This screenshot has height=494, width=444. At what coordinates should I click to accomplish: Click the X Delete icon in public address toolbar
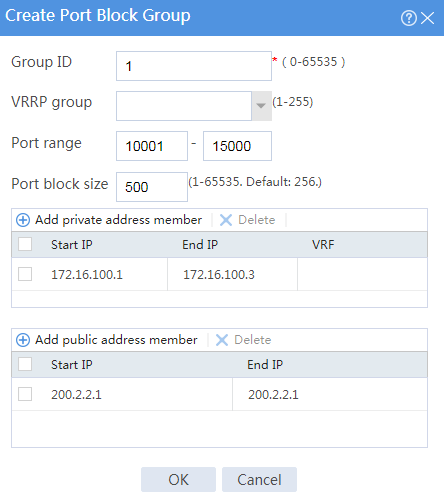[222, 340]
